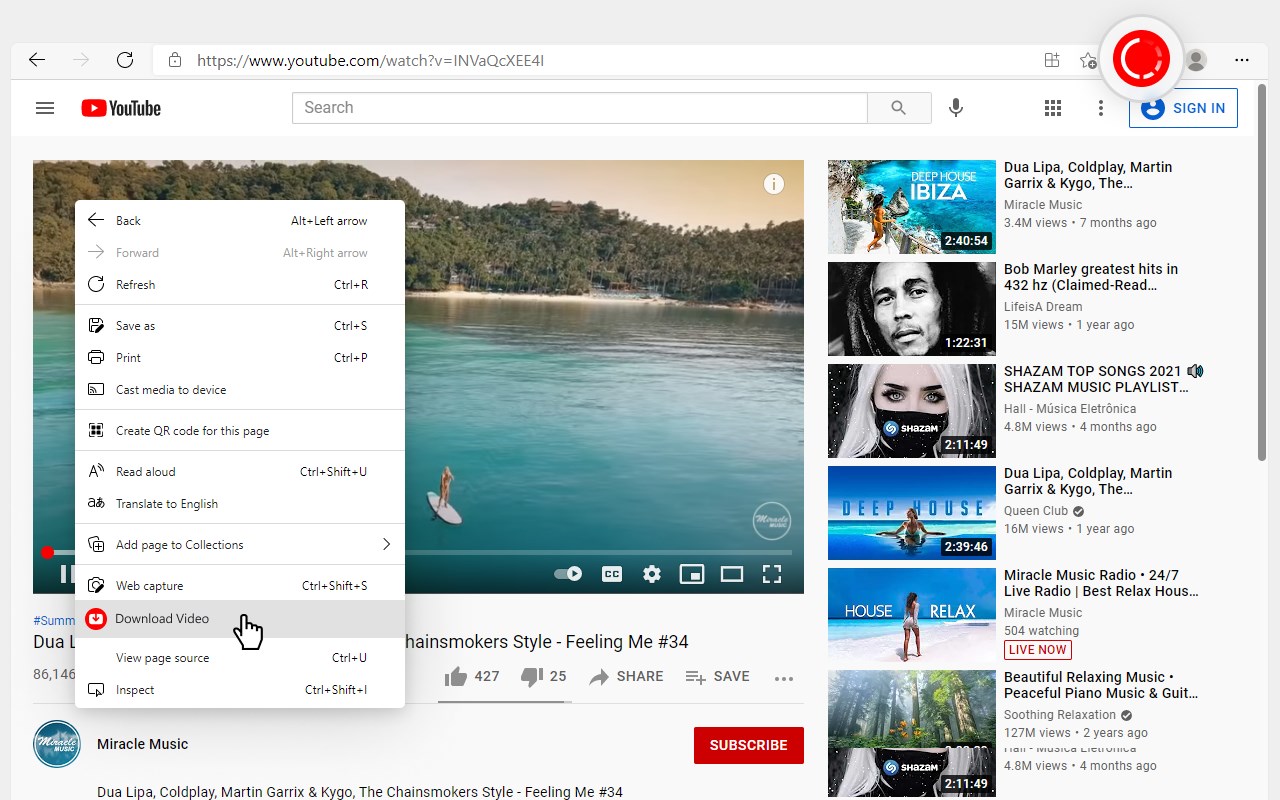
Task: Open the Bob Marley greatest hits thumbnail
Action: tap(912, 309)
